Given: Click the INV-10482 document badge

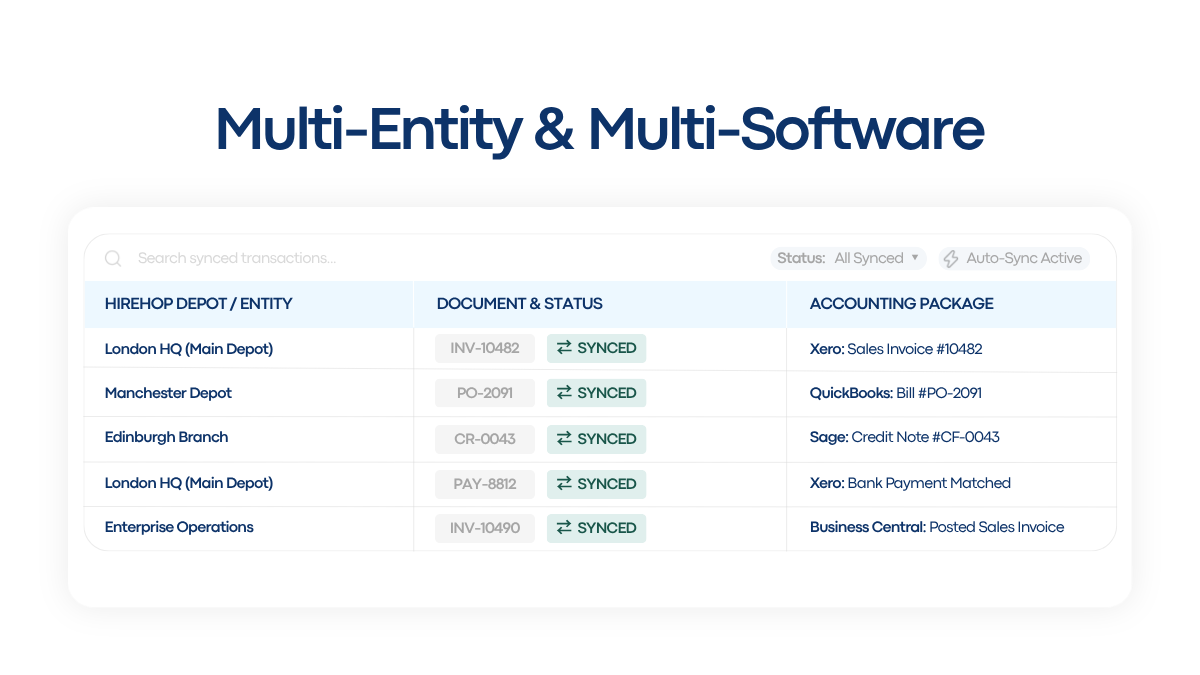Looking at the screenshot, I should pyautogui.click(x=485, y=348).
